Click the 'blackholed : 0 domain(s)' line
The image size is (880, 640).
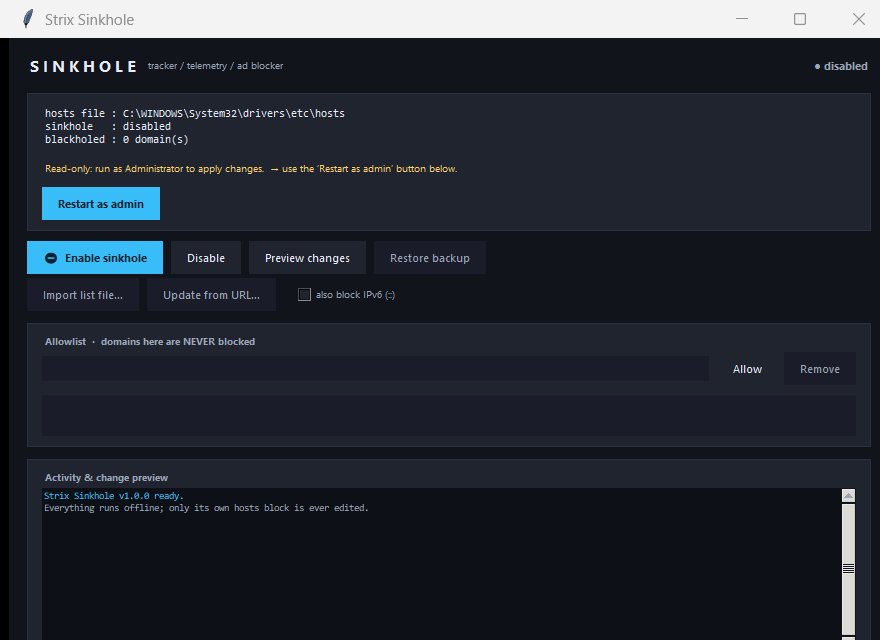tap(117, 139)
